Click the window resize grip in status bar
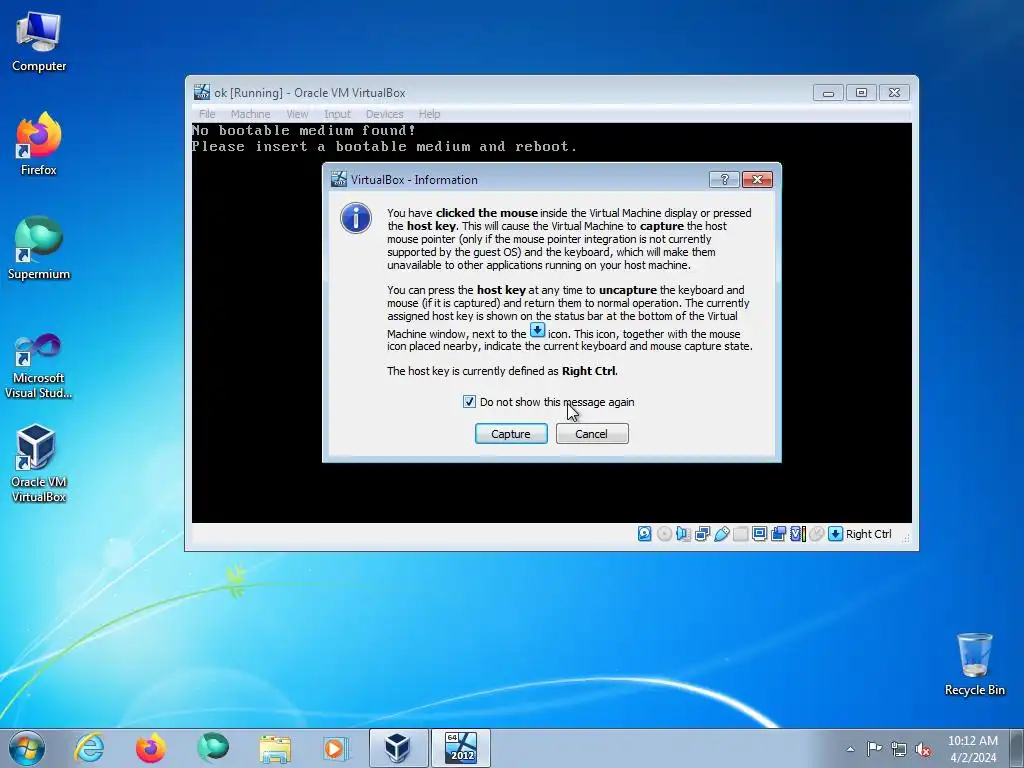1024x768 pixels. [x=906, y=538]
